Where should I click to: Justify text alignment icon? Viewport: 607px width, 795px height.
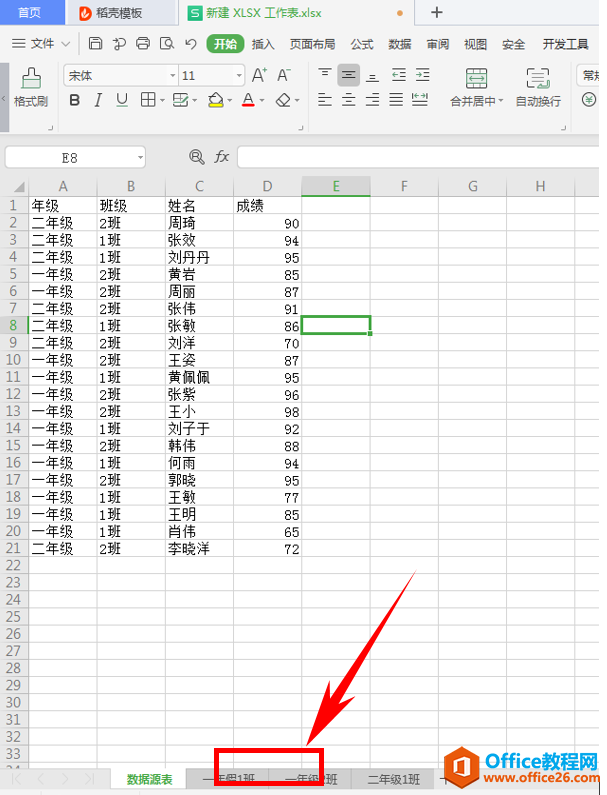(x=396, y=100)
